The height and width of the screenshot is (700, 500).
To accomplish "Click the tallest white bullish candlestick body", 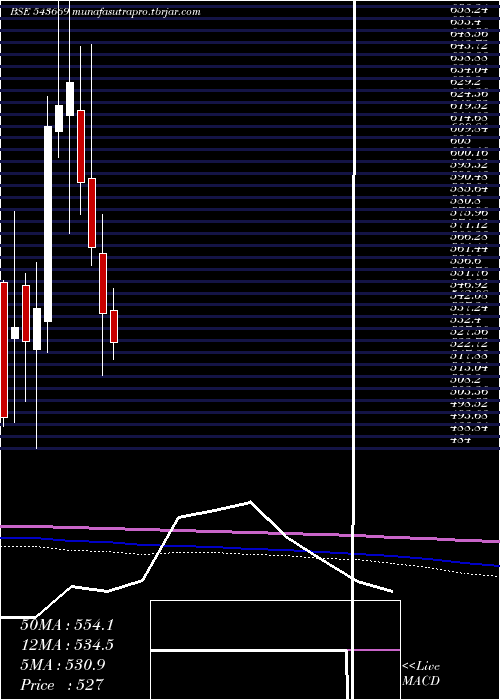I will tap(48, 224).
